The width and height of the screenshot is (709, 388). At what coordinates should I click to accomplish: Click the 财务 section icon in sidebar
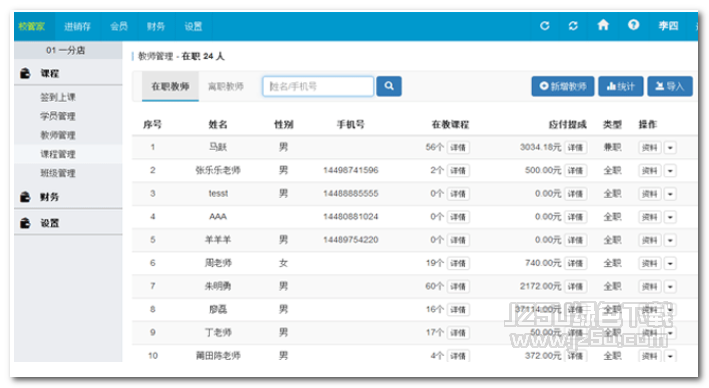(x=25, y=197)
